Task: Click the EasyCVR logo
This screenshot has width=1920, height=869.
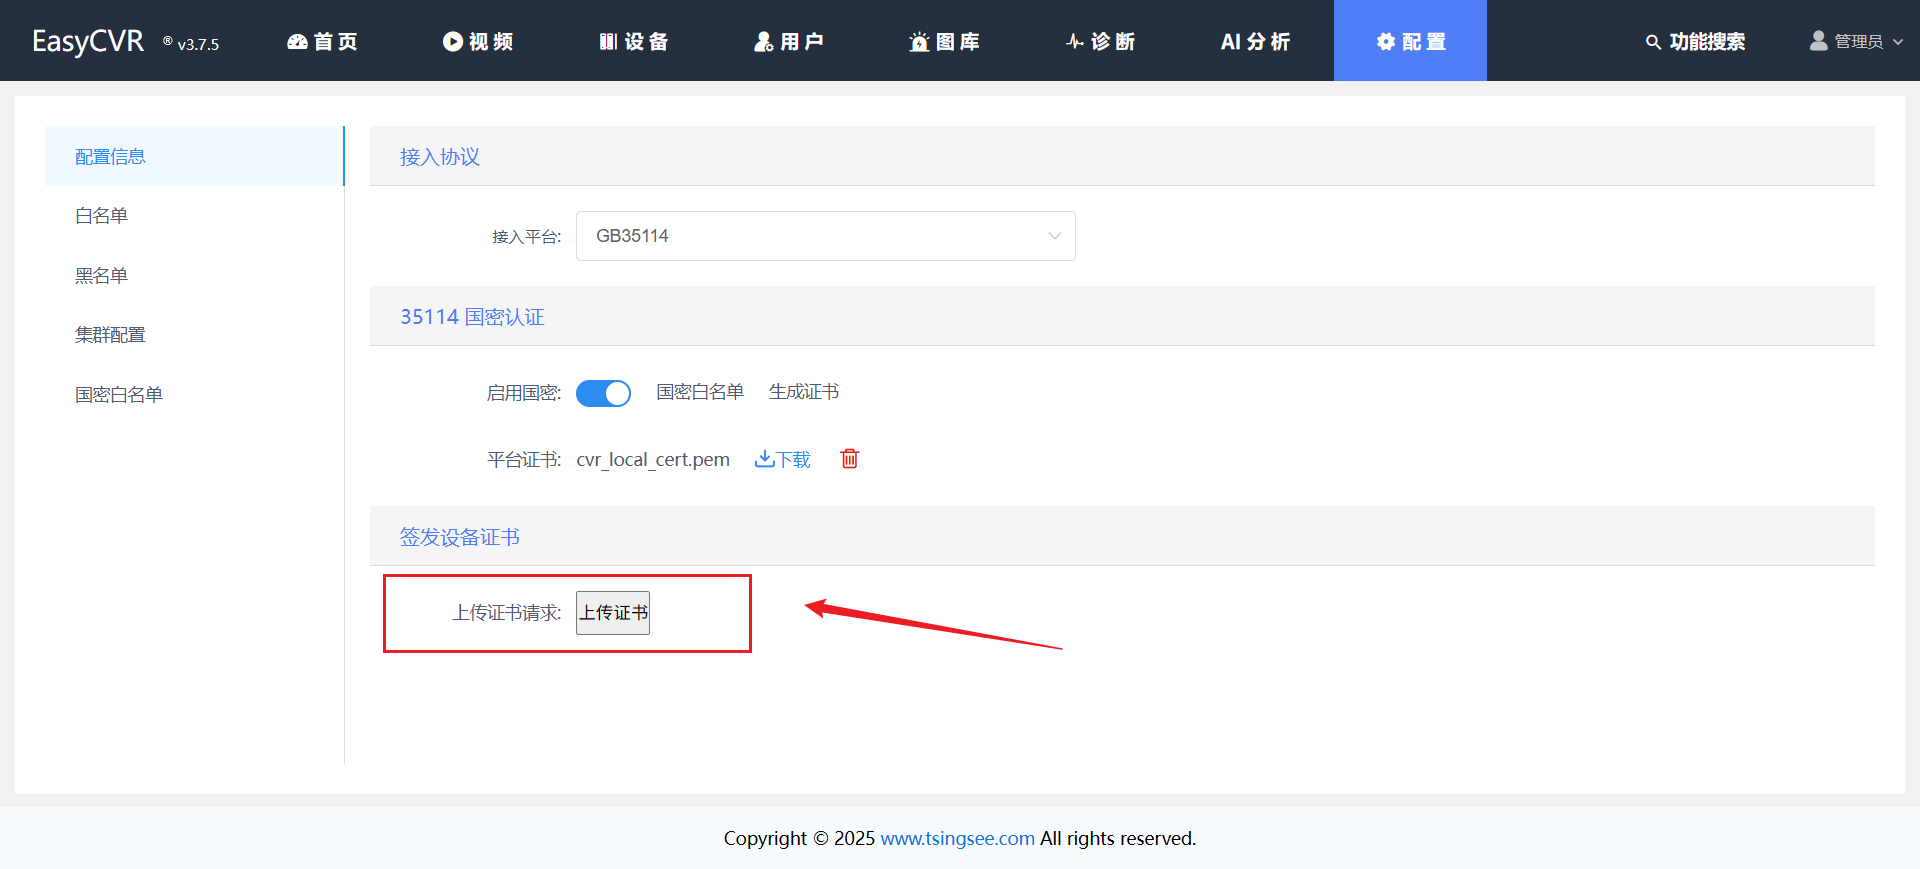Action: (x=88, y=41)
